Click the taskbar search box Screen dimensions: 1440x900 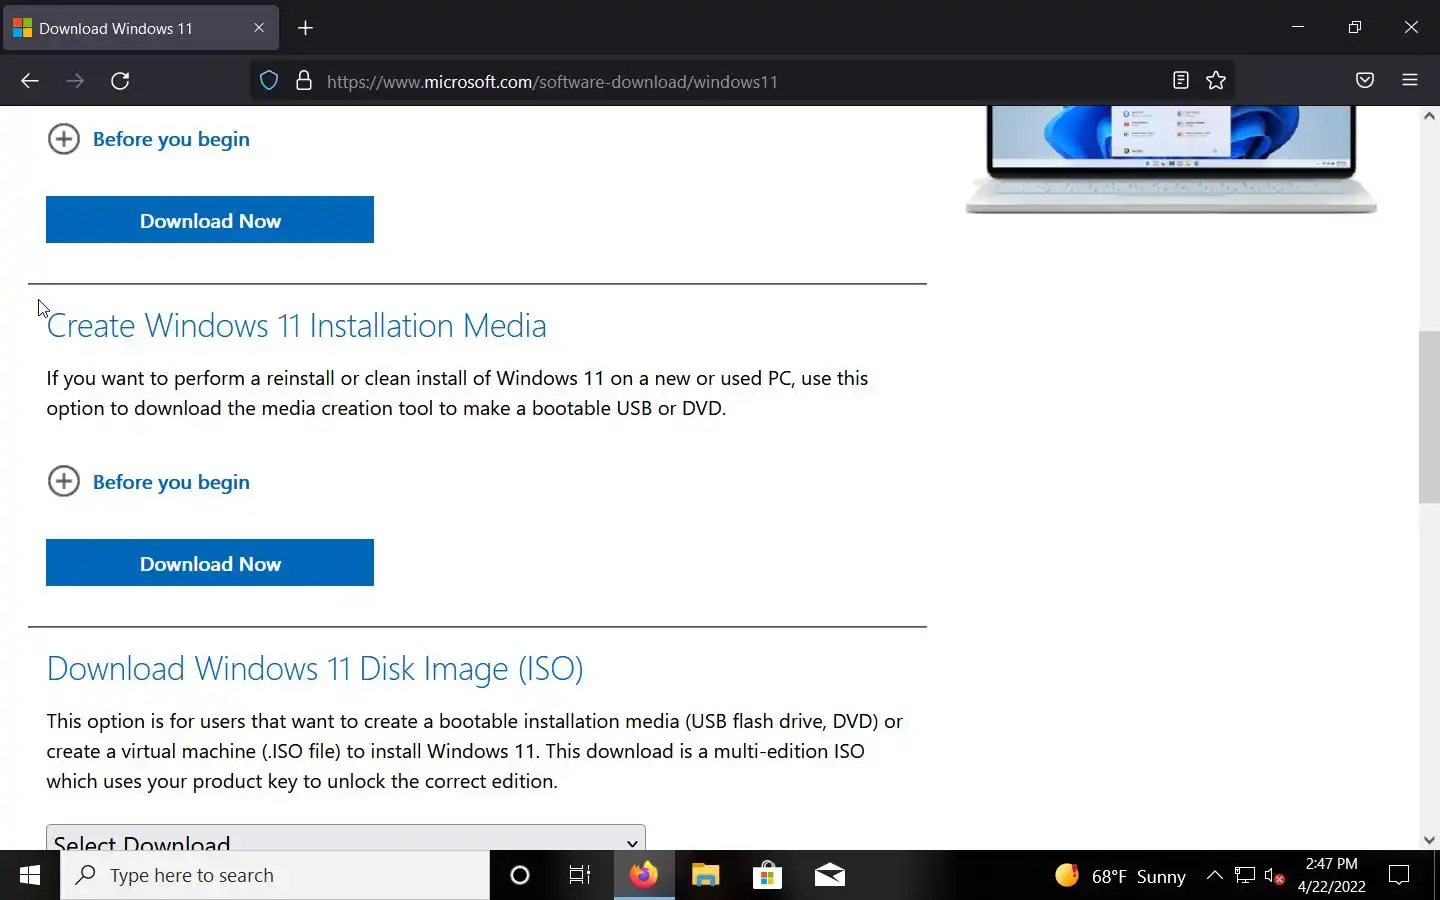click(x=275, y=876)
